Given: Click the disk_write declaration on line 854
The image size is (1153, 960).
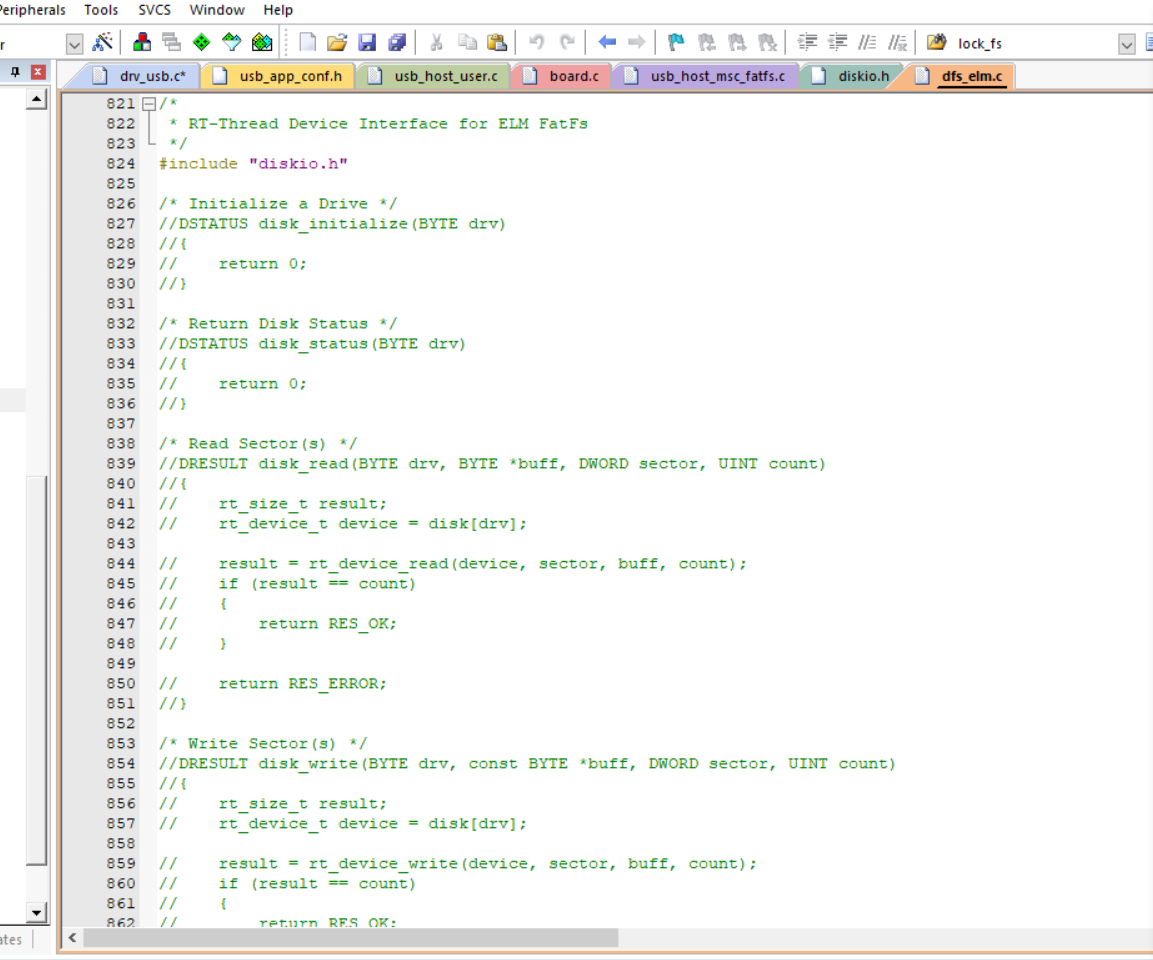Looking at the screenshot, I should (527, 764).
